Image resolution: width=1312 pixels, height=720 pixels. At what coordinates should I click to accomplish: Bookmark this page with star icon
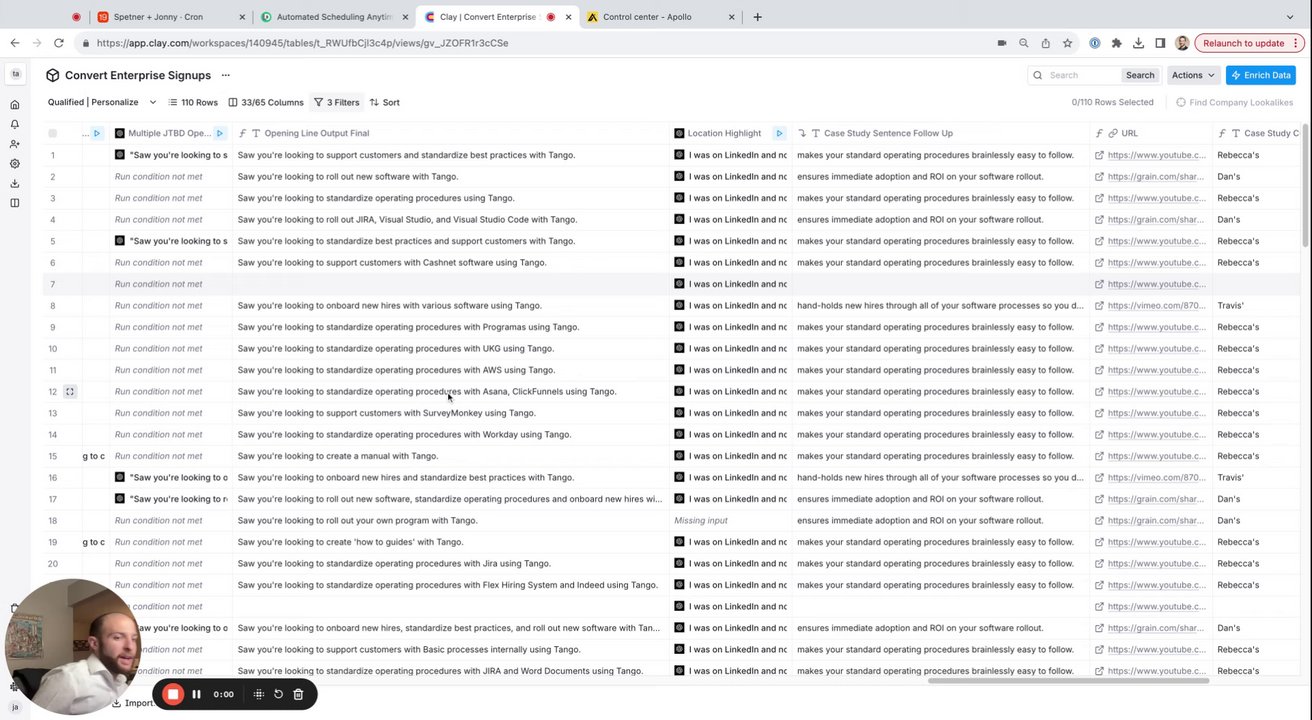(x=1068, y=43)
